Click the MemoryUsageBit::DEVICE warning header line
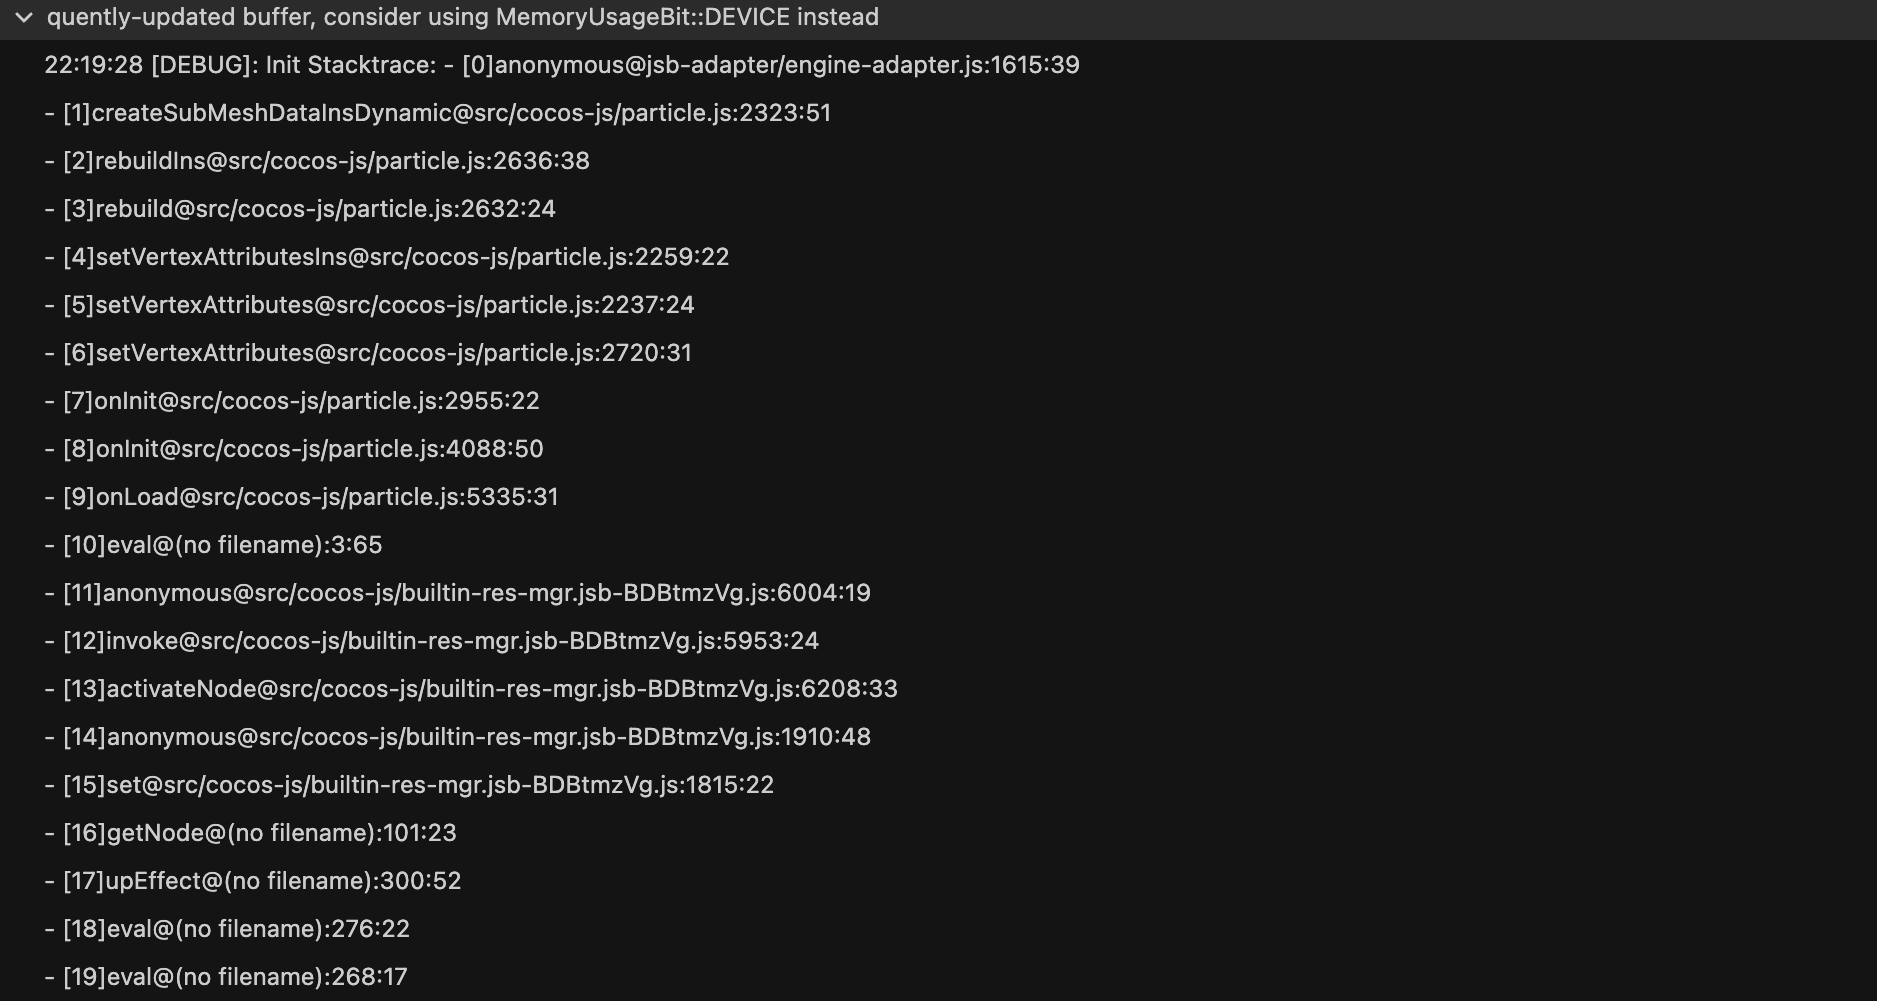The height and width of the screenshot is (1002, 1878). click(x=462, y=18)
